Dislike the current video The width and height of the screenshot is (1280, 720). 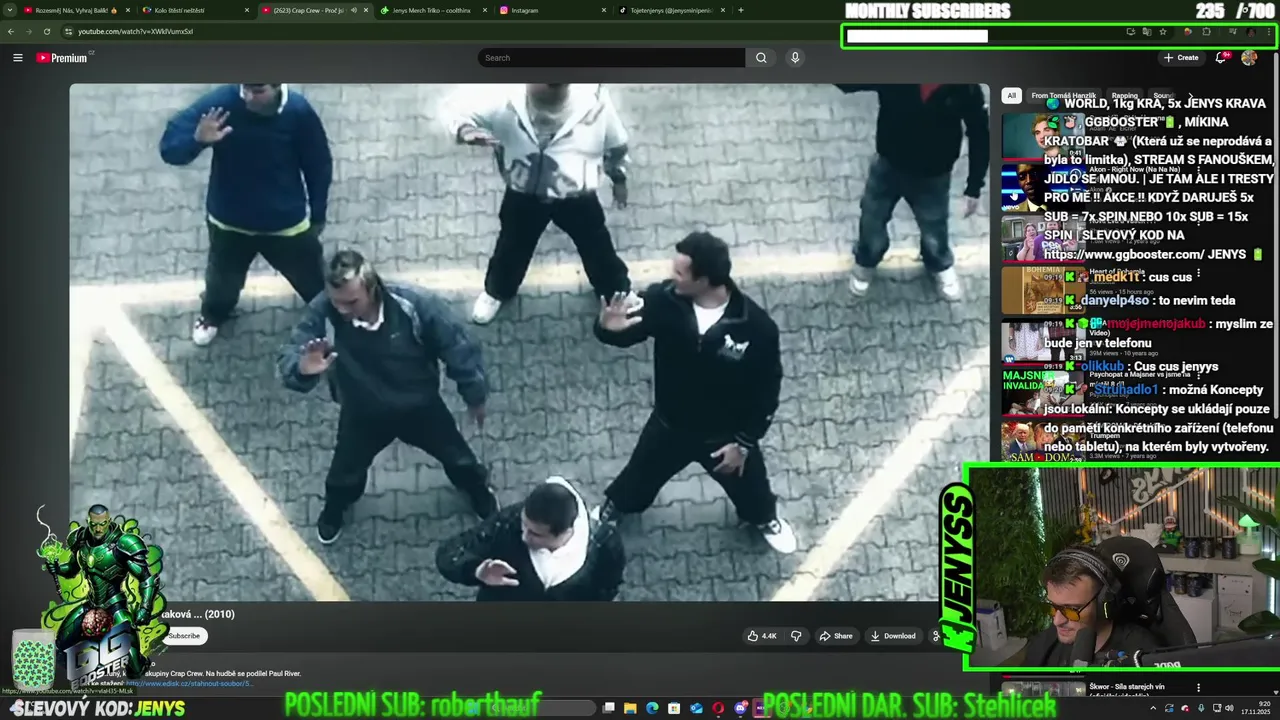coord(796,636)
